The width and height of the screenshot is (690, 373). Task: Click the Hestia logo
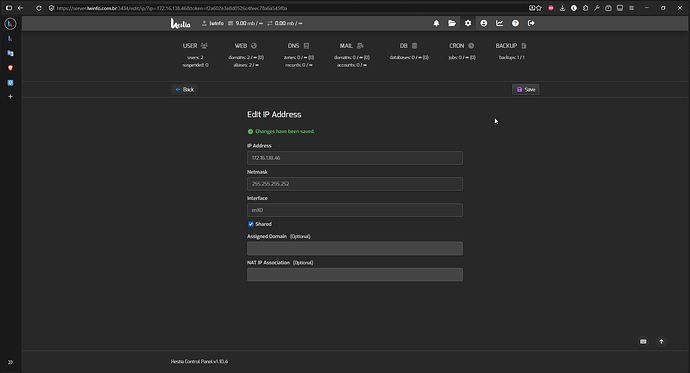(180, 23)
